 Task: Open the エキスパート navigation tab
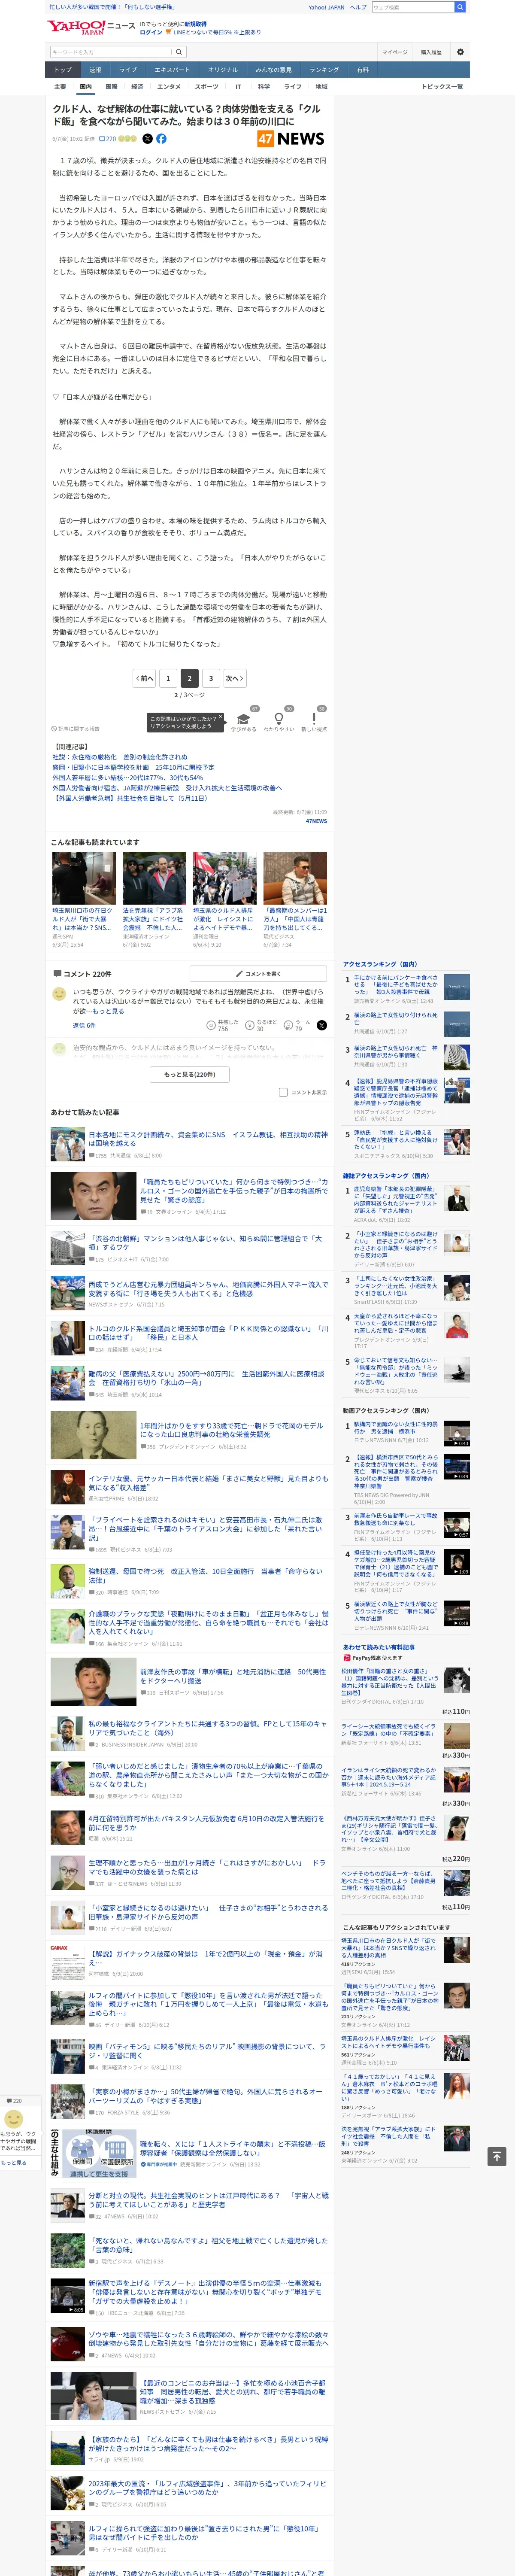tap(172, 70)
